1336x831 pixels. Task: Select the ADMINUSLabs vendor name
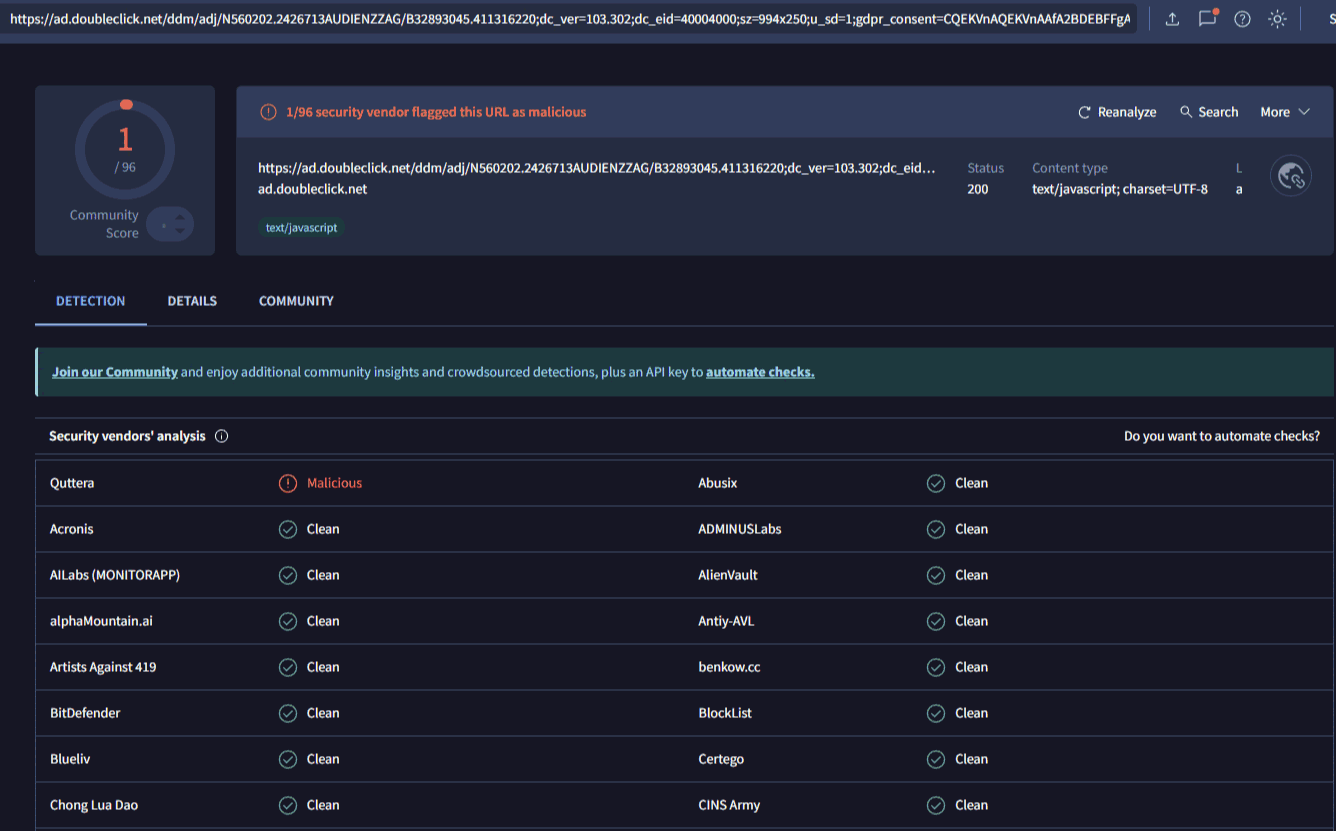[740, 529]
